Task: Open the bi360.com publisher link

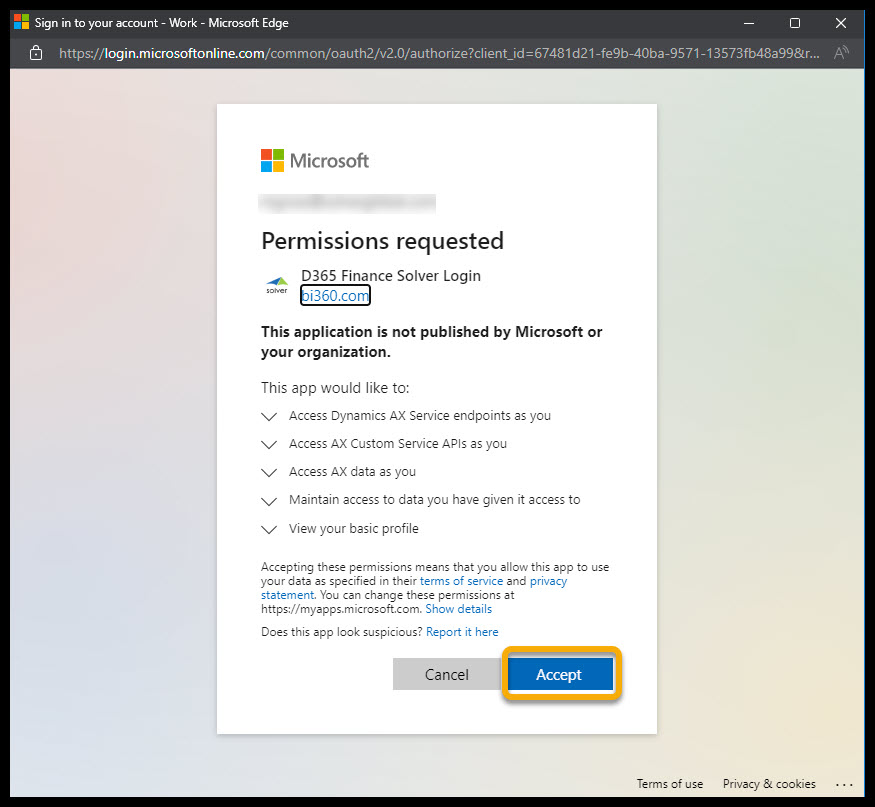Action: 335,295
